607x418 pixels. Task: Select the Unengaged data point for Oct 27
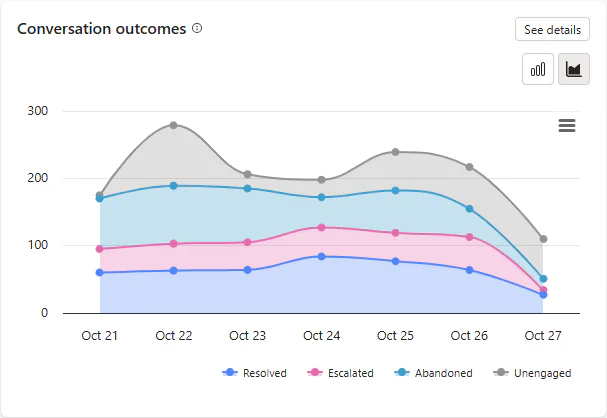[543, 239]
